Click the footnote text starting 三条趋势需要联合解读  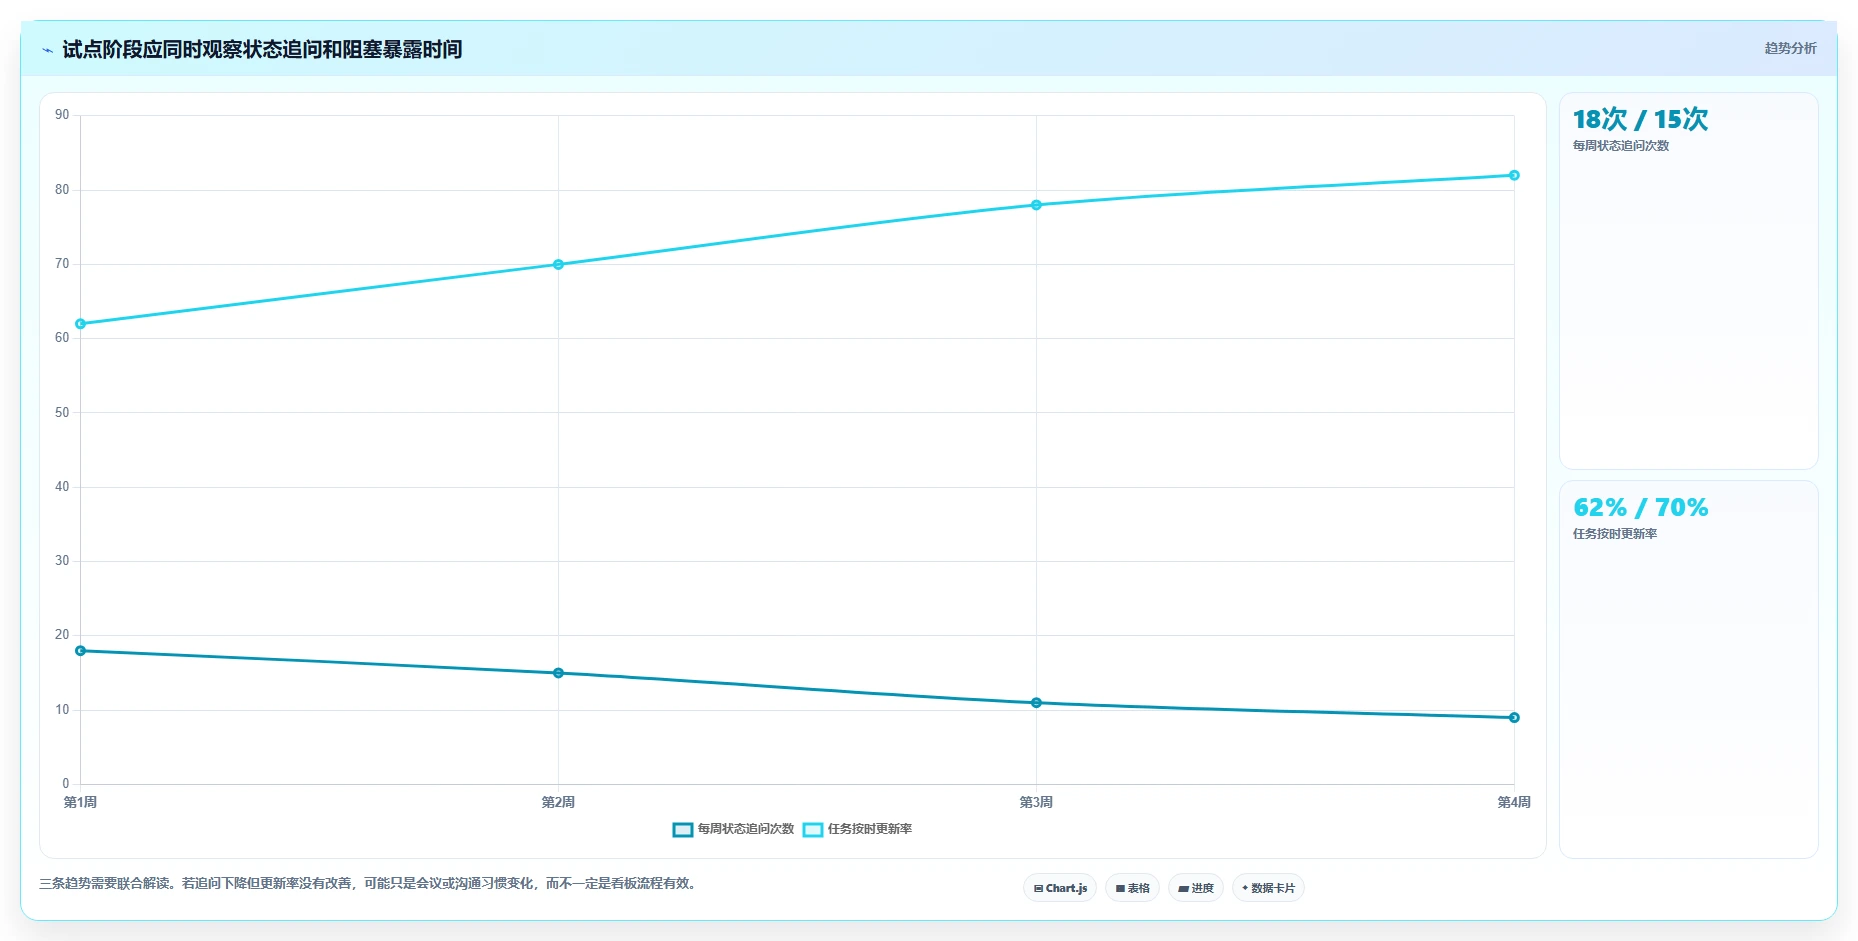click(370, 883)
